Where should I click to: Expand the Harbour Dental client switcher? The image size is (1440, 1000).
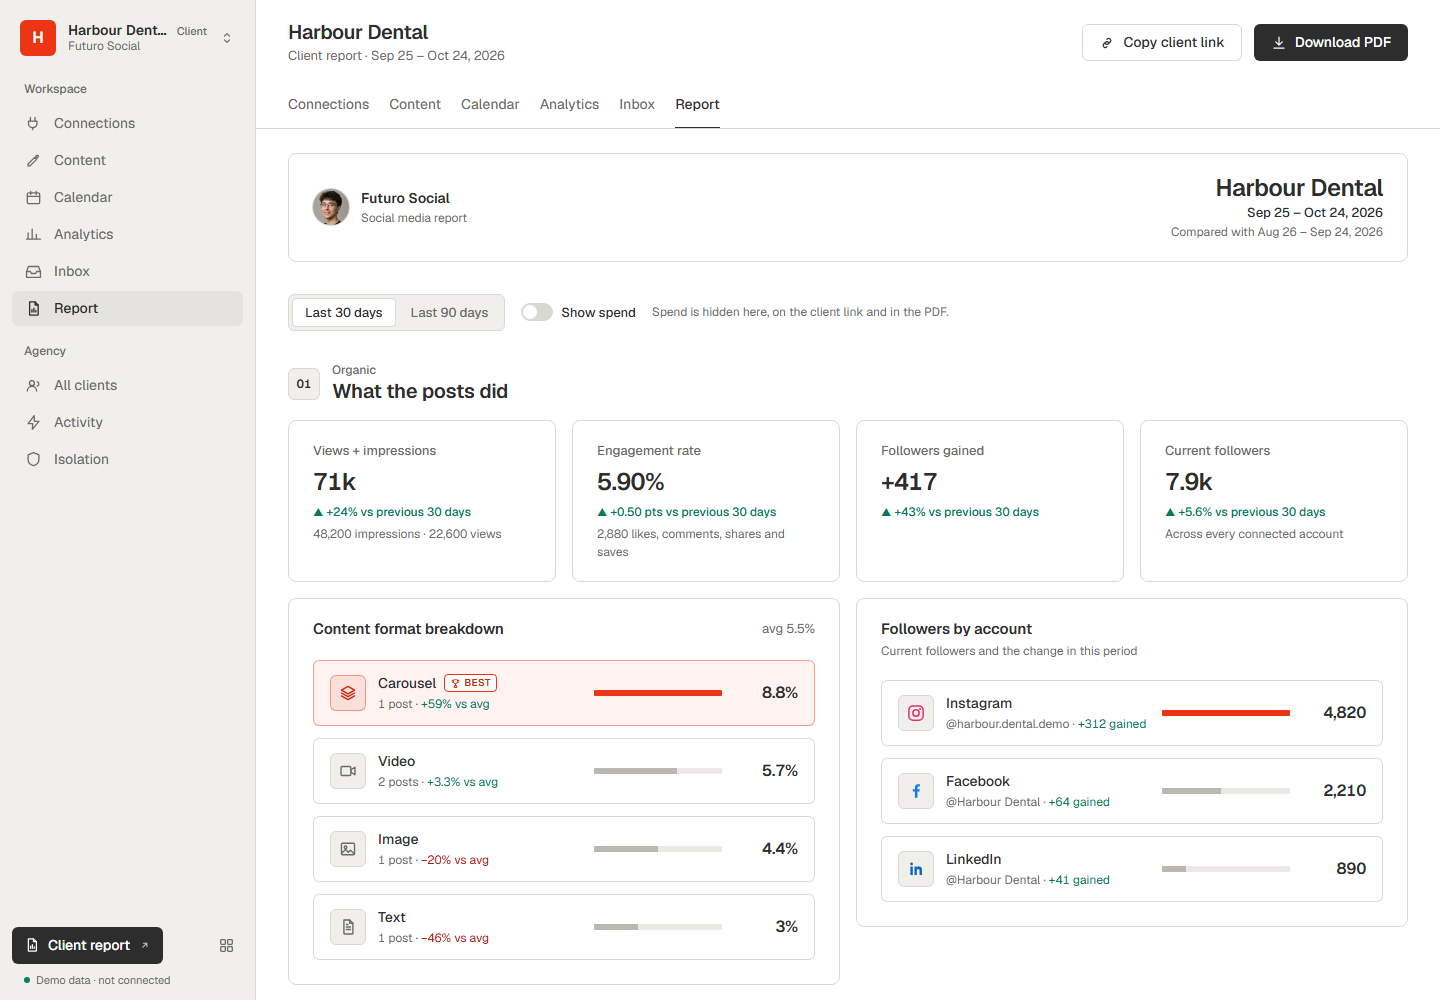pos(127,38)
